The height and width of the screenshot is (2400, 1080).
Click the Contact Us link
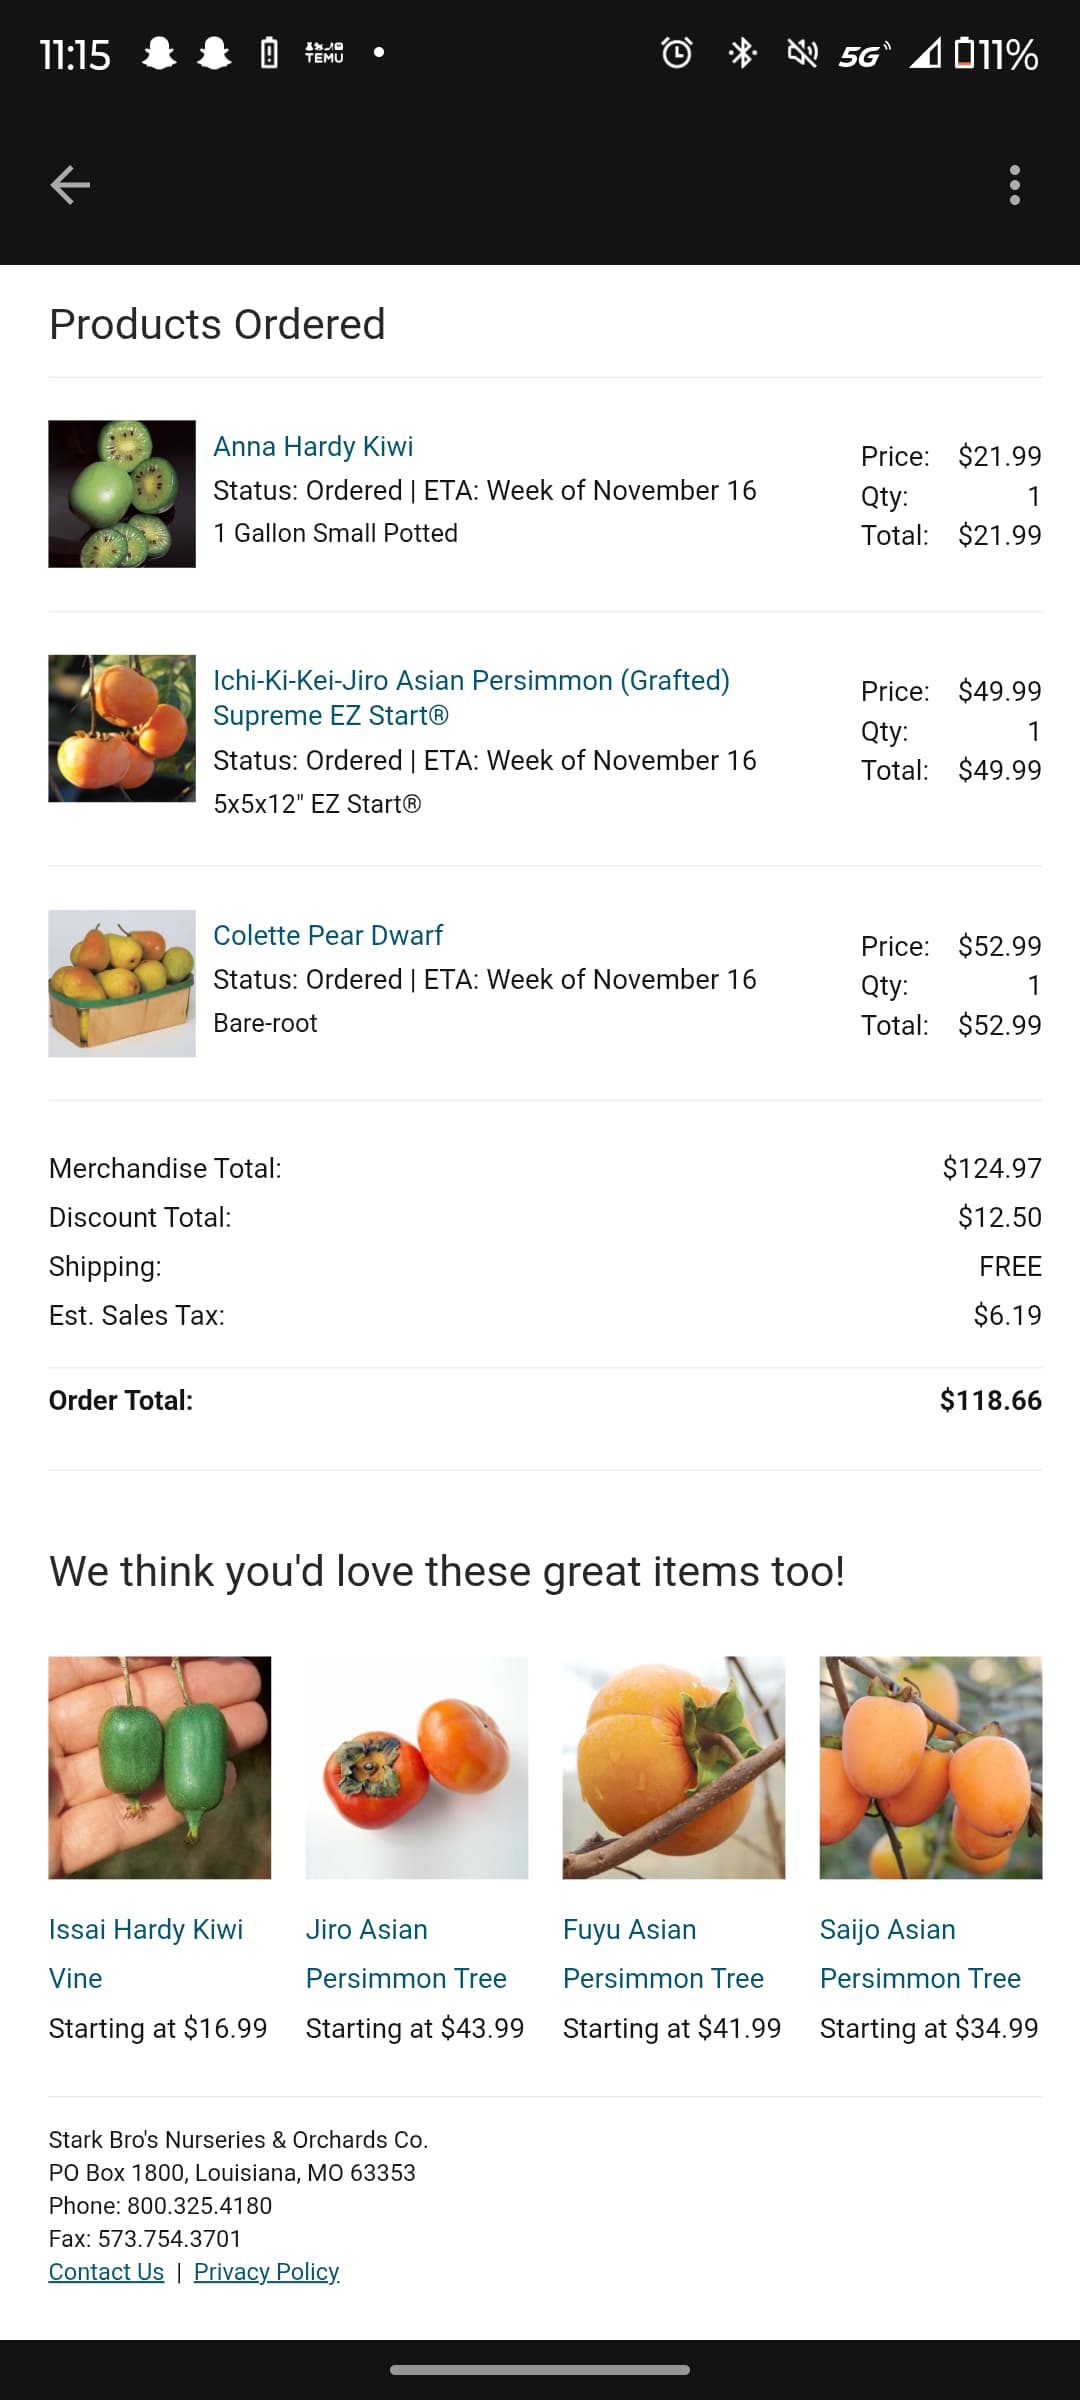click(106, 2272)
